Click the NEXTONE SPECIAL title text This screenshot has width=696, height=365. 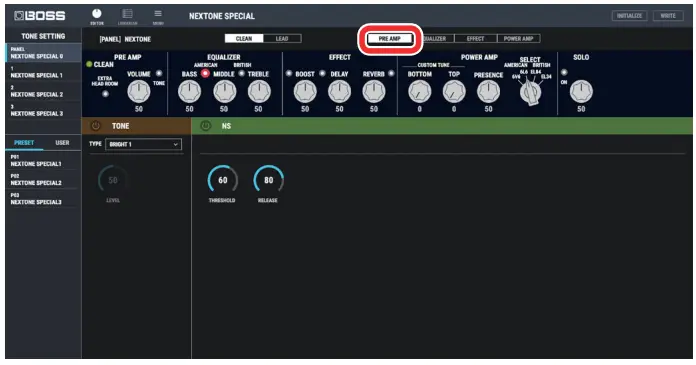[222, 16]
